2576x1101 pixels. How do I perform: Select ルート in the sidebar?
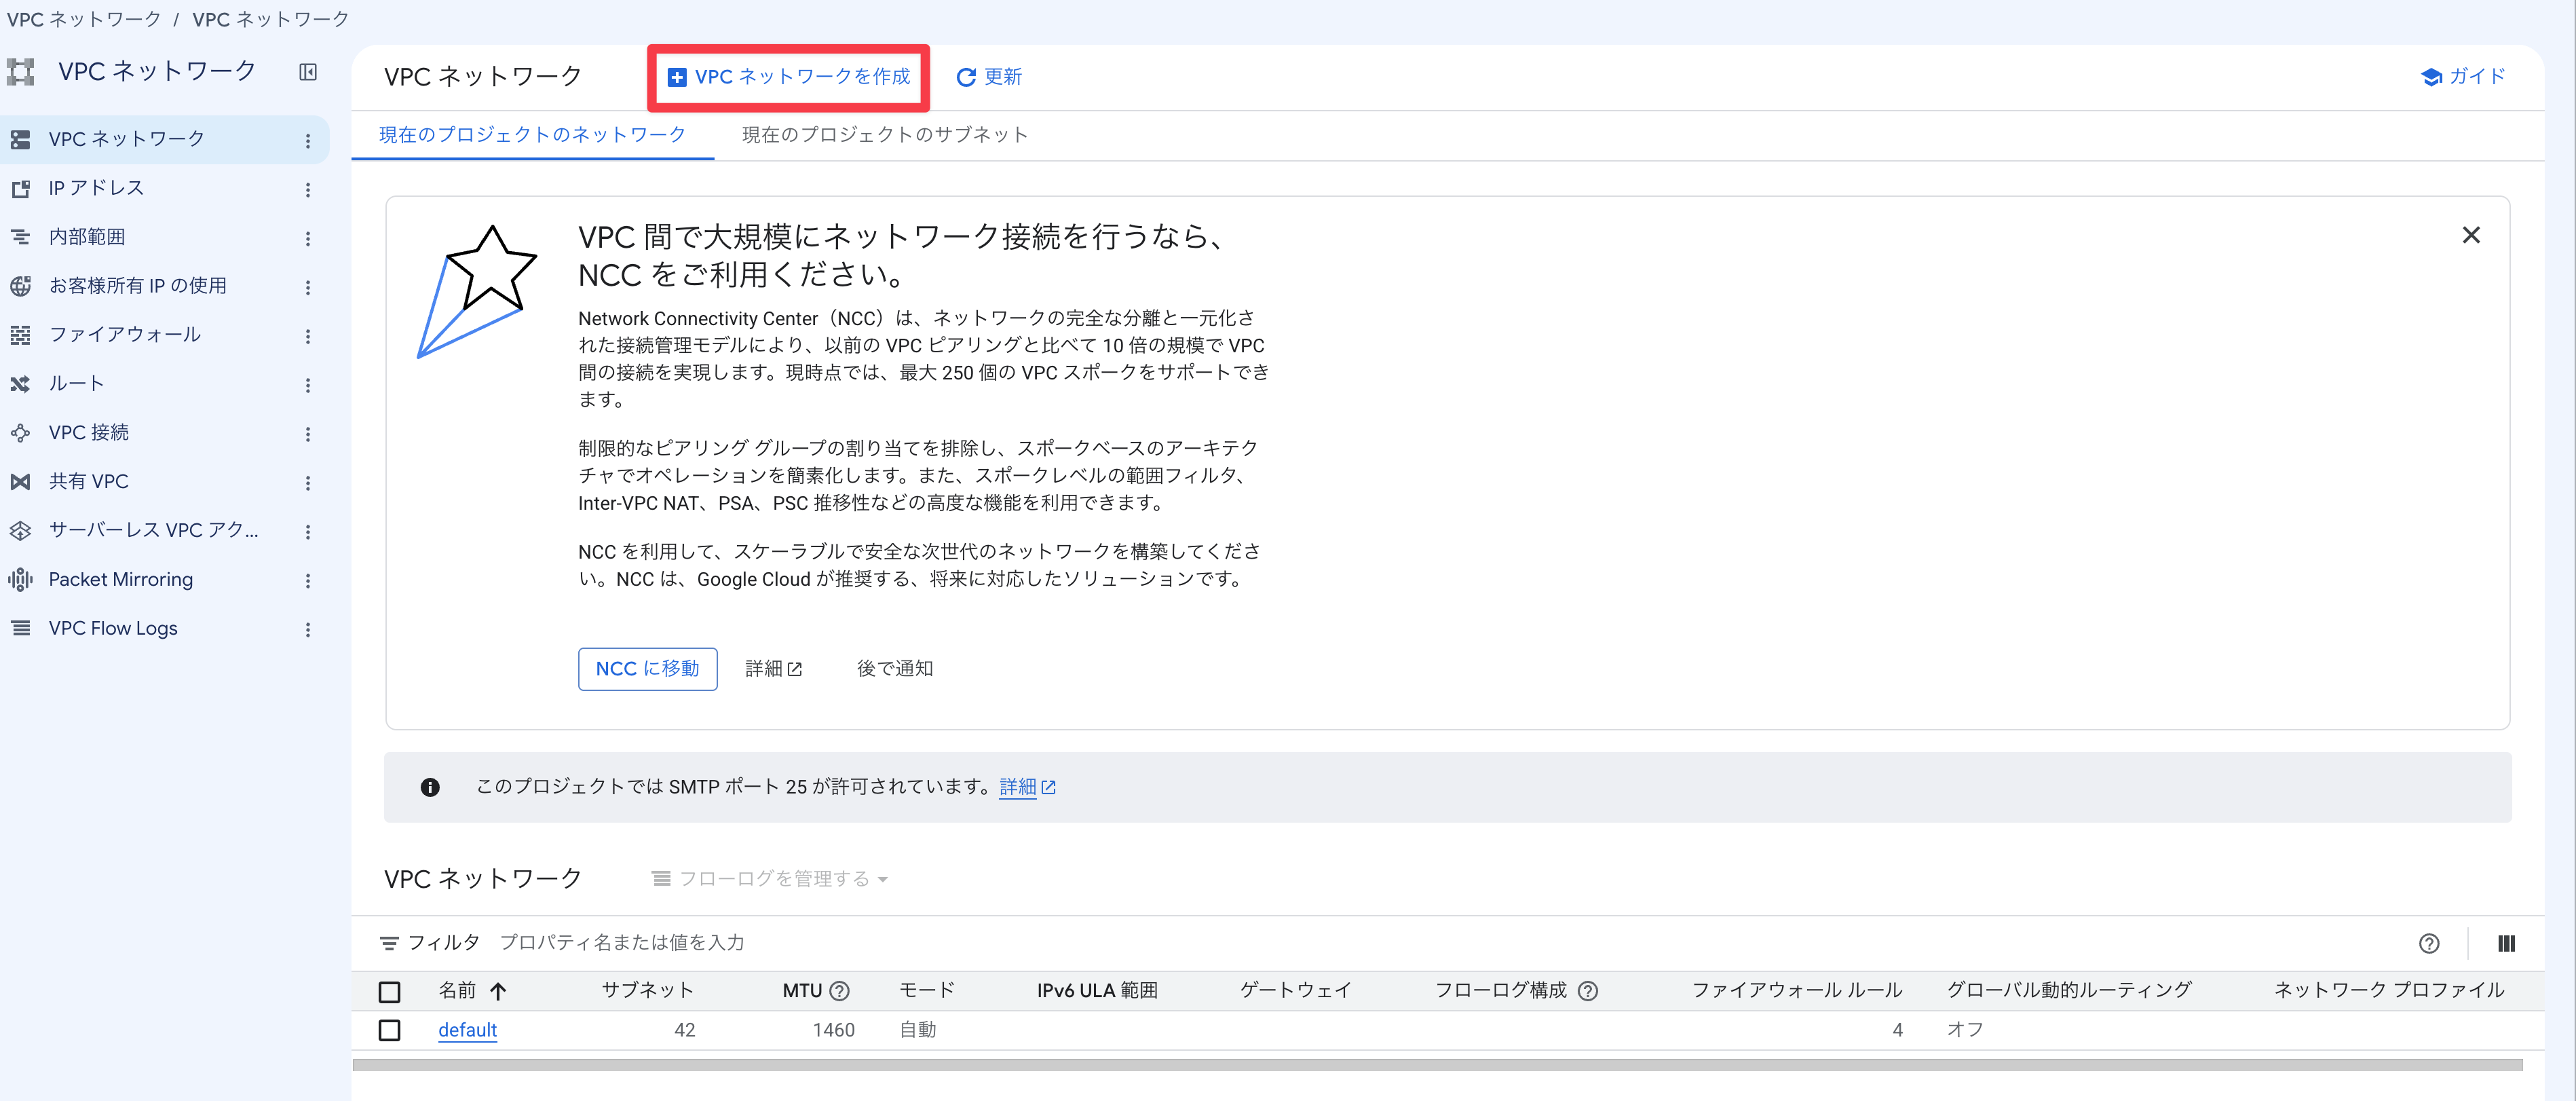[x=77, y=384]
